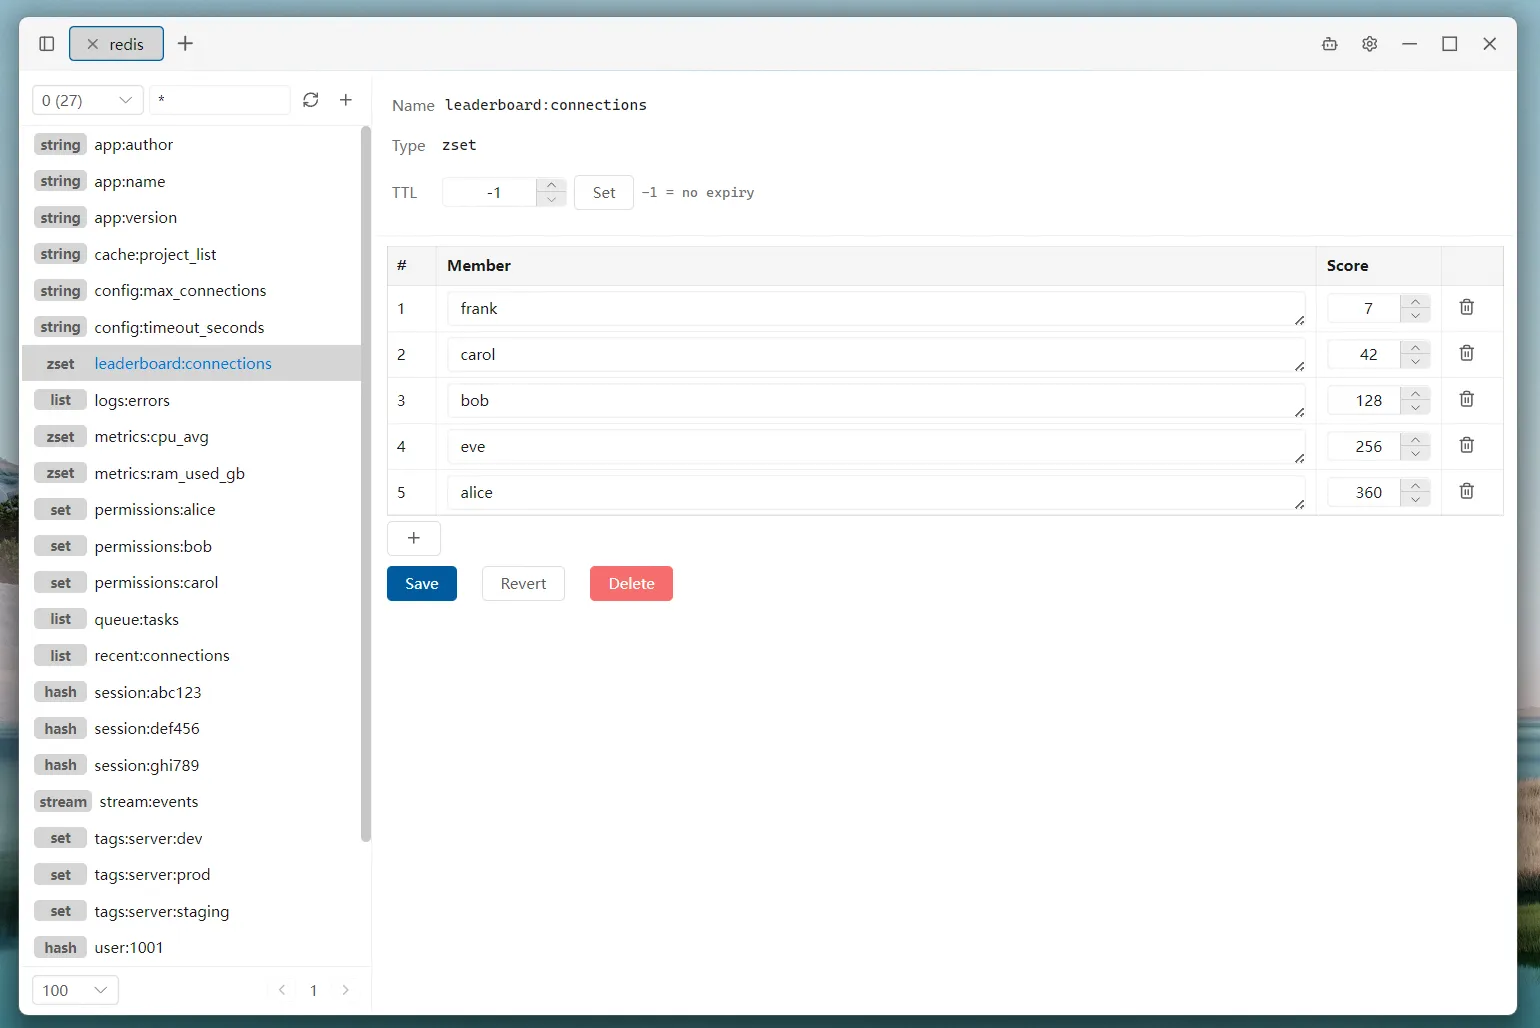1540x1028 pixels.
Task: Expand the page size dropdown showing 100
Action: coord(76,990)
